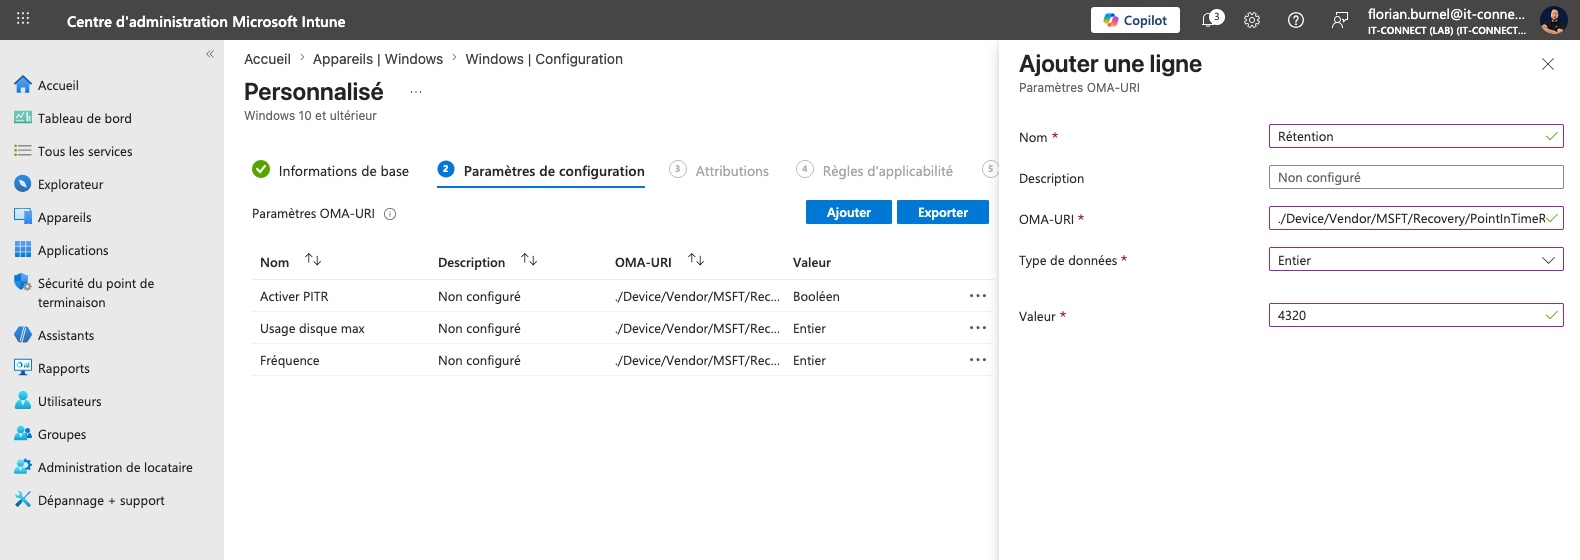Collapse the left navigation menu
Screen dimensions: 1580x560
click(210, 54)
